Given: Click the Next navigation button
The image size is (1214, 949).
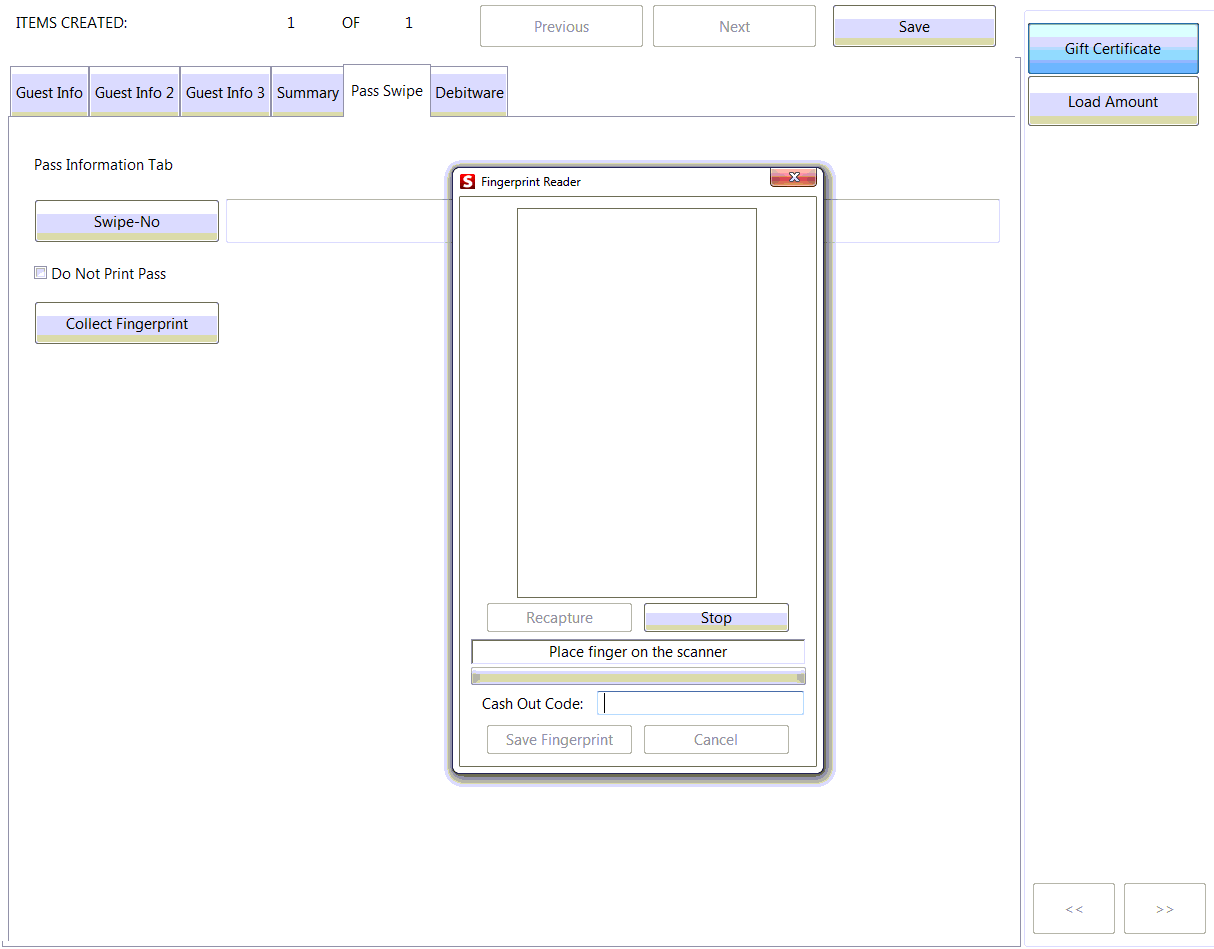Looking at the screenshot, I should pyautogui.click(x=733, y=26).
